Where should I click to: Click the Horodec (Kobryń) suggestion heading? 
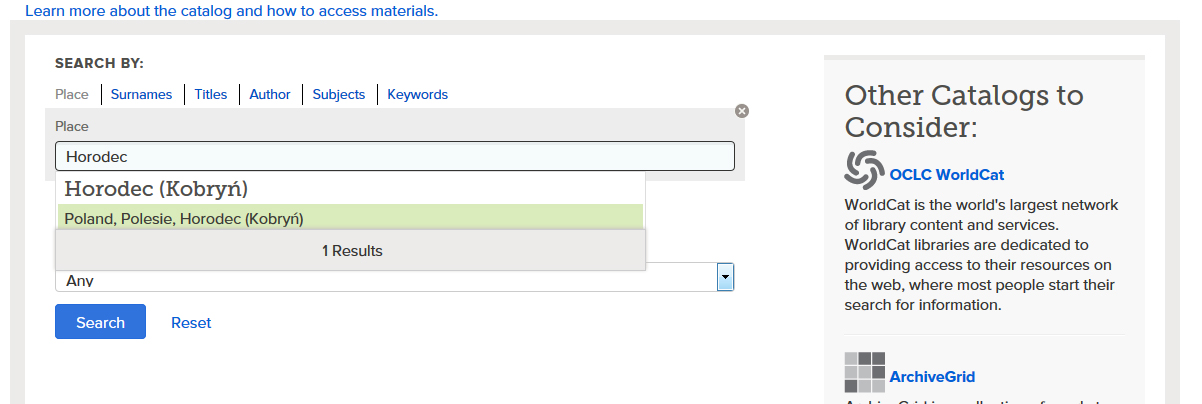156,189
